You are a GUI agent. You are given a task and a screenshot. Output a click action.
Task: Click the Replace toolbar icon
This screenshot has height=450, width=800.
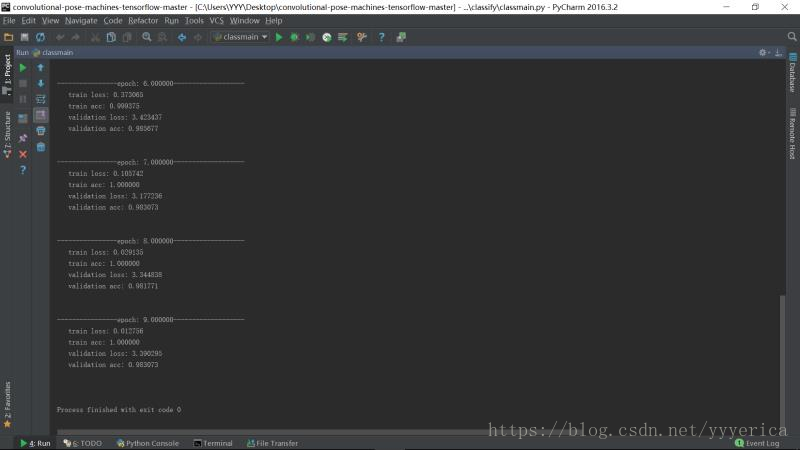point(162,37)
